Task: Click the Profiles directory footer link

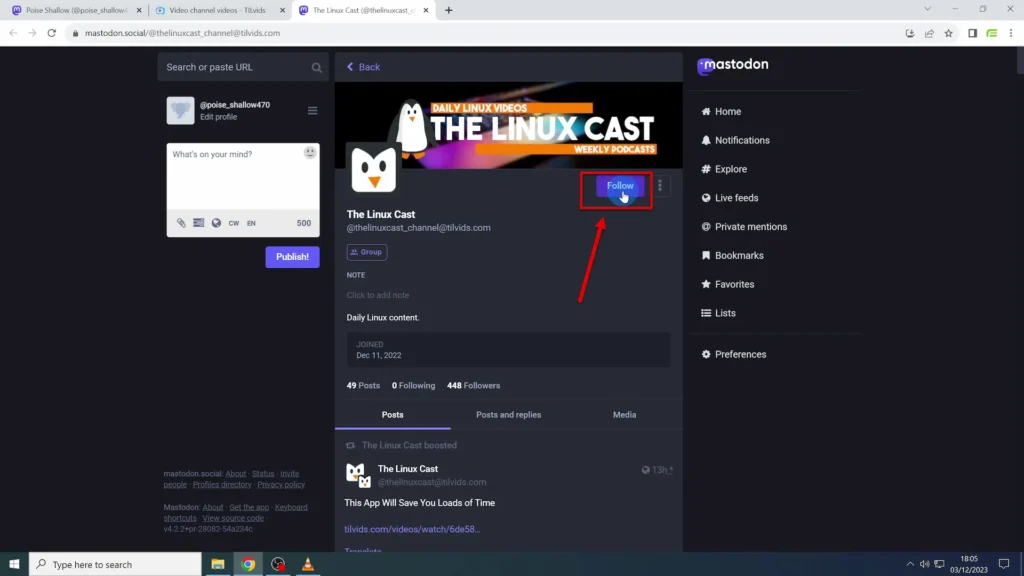Action: [222, 485]
